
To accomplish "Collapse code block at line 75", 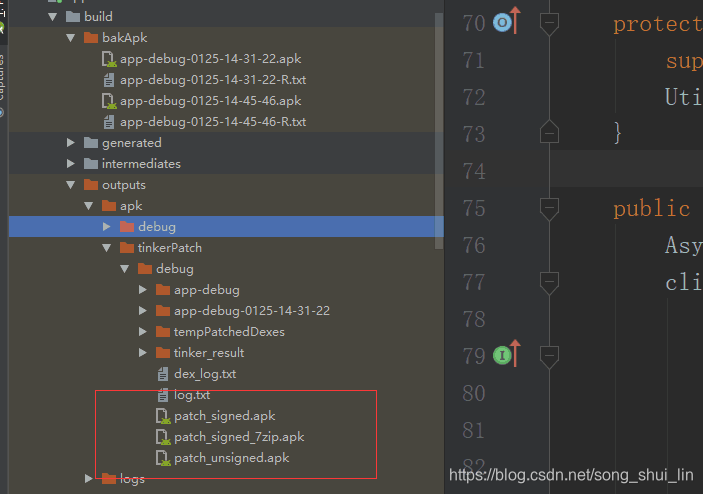I will tap(549, 208).
